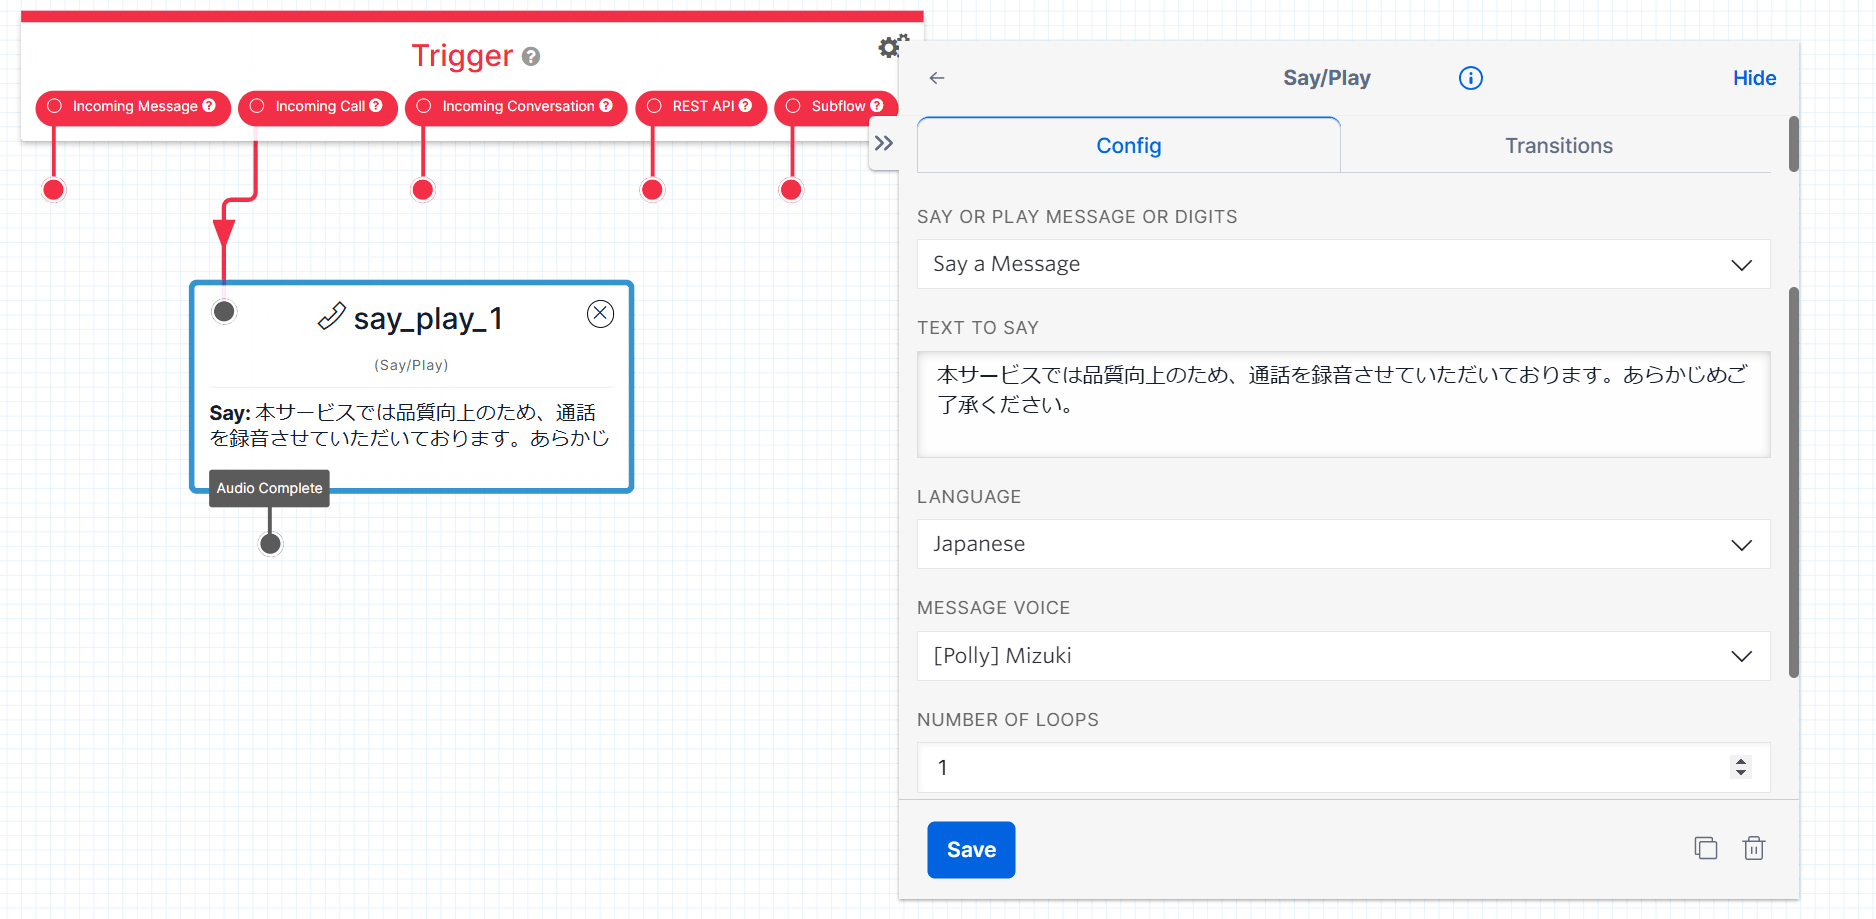Click help icon on REST API trigger
Screen dimensions: 1876x919
pyautogui.click(x=745, y=105)
